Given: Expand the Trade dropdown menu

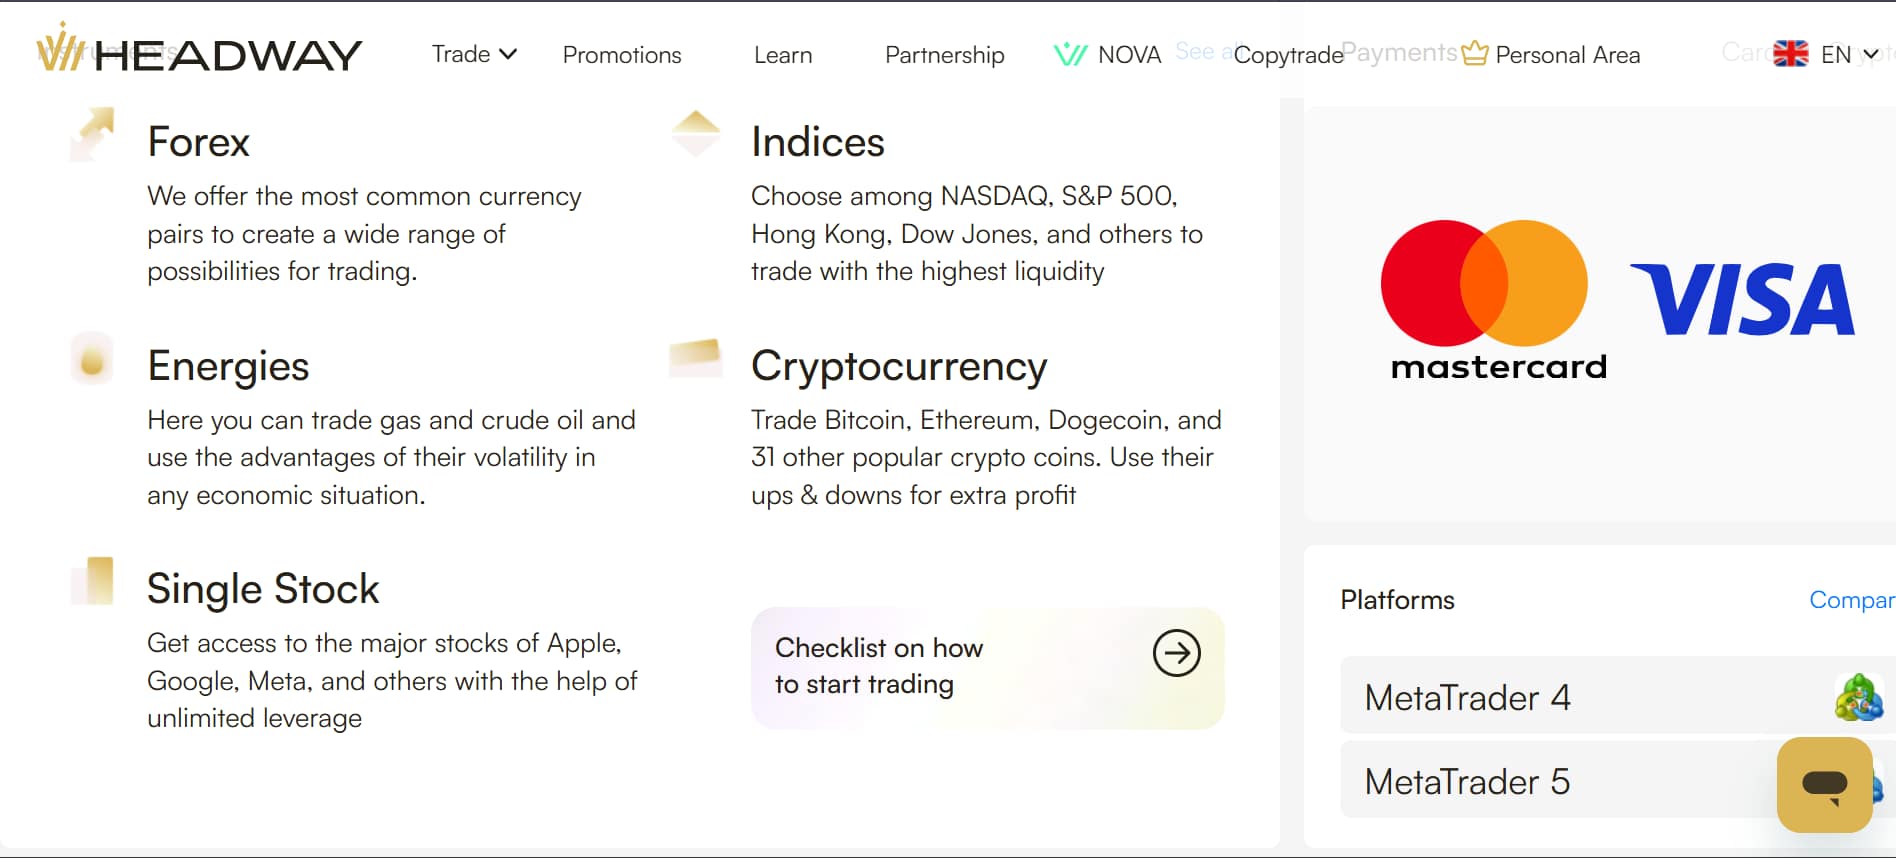Looking at the screenshot, I should (x=474, y=54).
